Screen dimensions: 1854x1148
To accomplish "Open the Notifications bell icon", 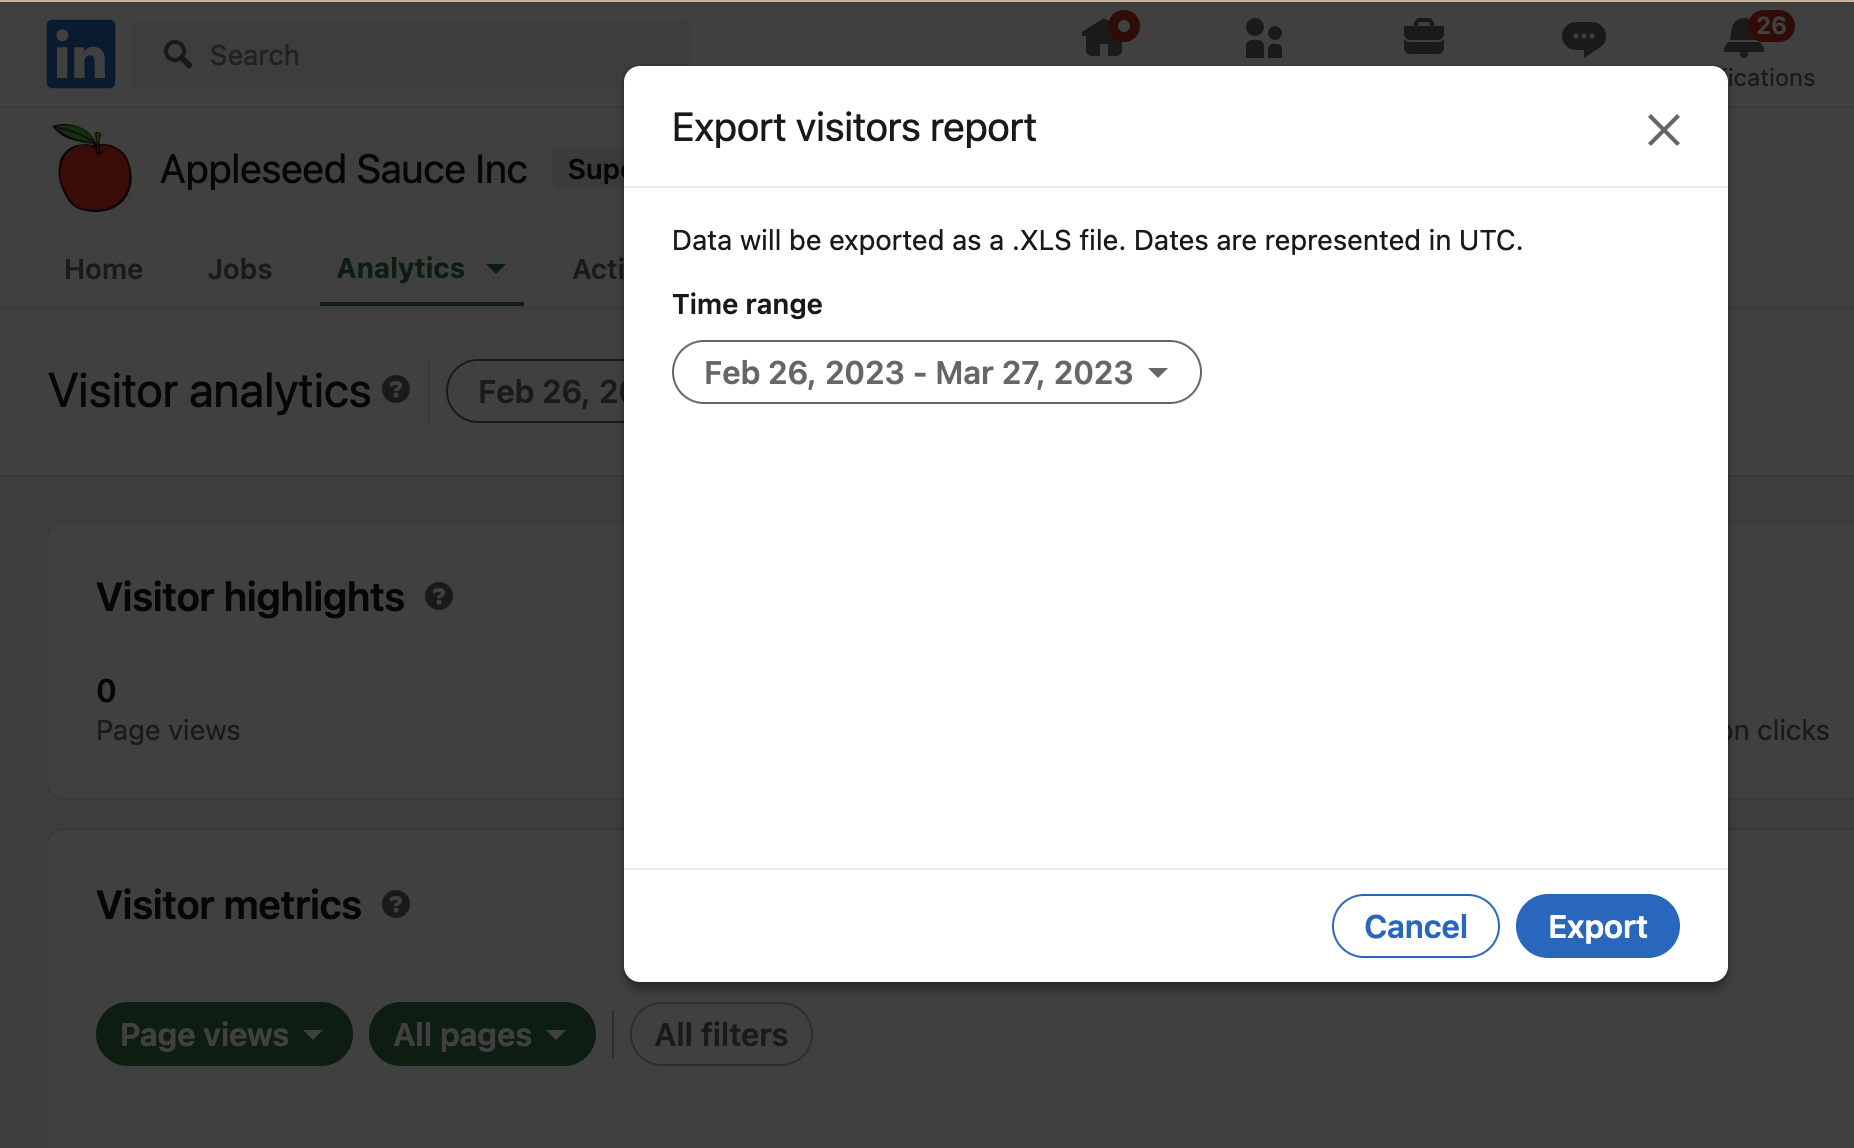I will pos(1744,38).
